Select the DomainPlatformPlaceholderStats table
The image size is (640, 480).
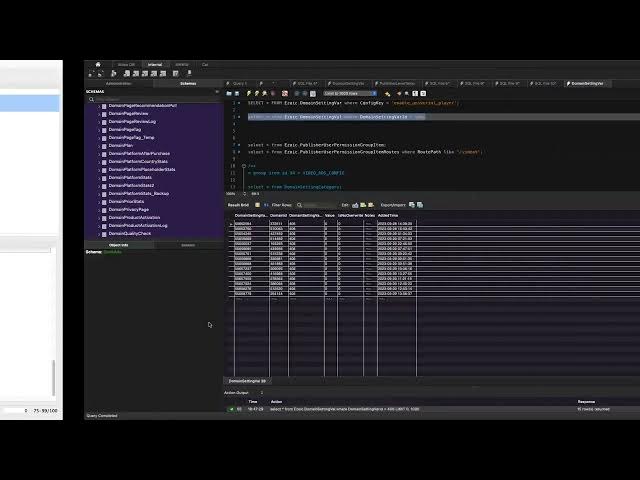[x=142, y=169]
